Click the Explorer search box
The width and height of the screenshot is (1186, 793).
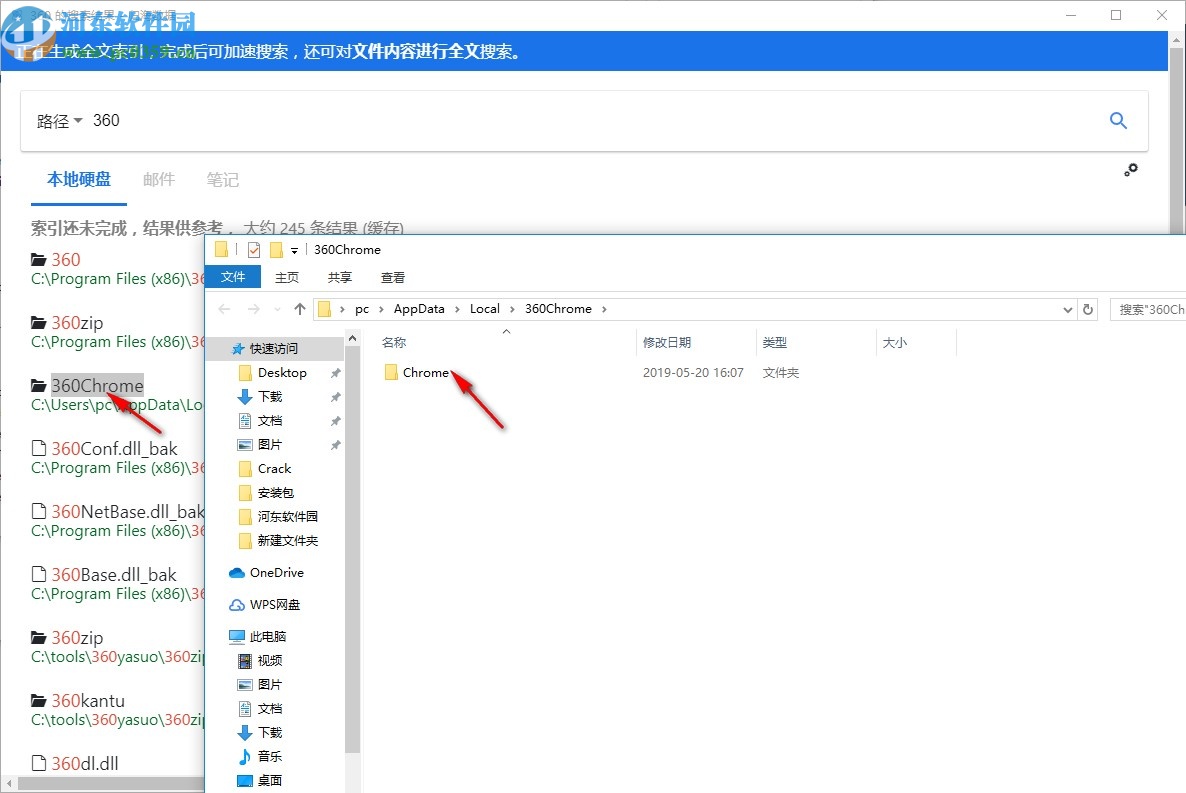pos(1147,309)
